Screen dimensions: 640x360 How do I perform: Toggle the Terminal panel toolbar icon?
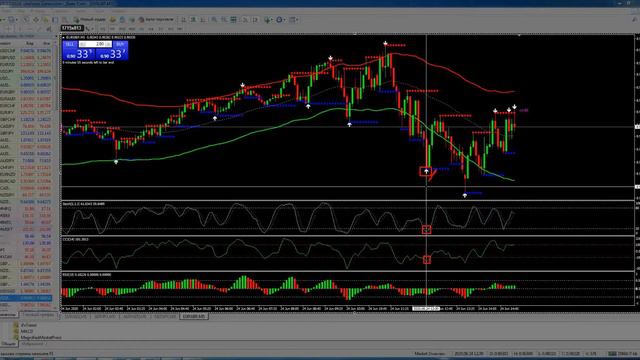[55, 20]
